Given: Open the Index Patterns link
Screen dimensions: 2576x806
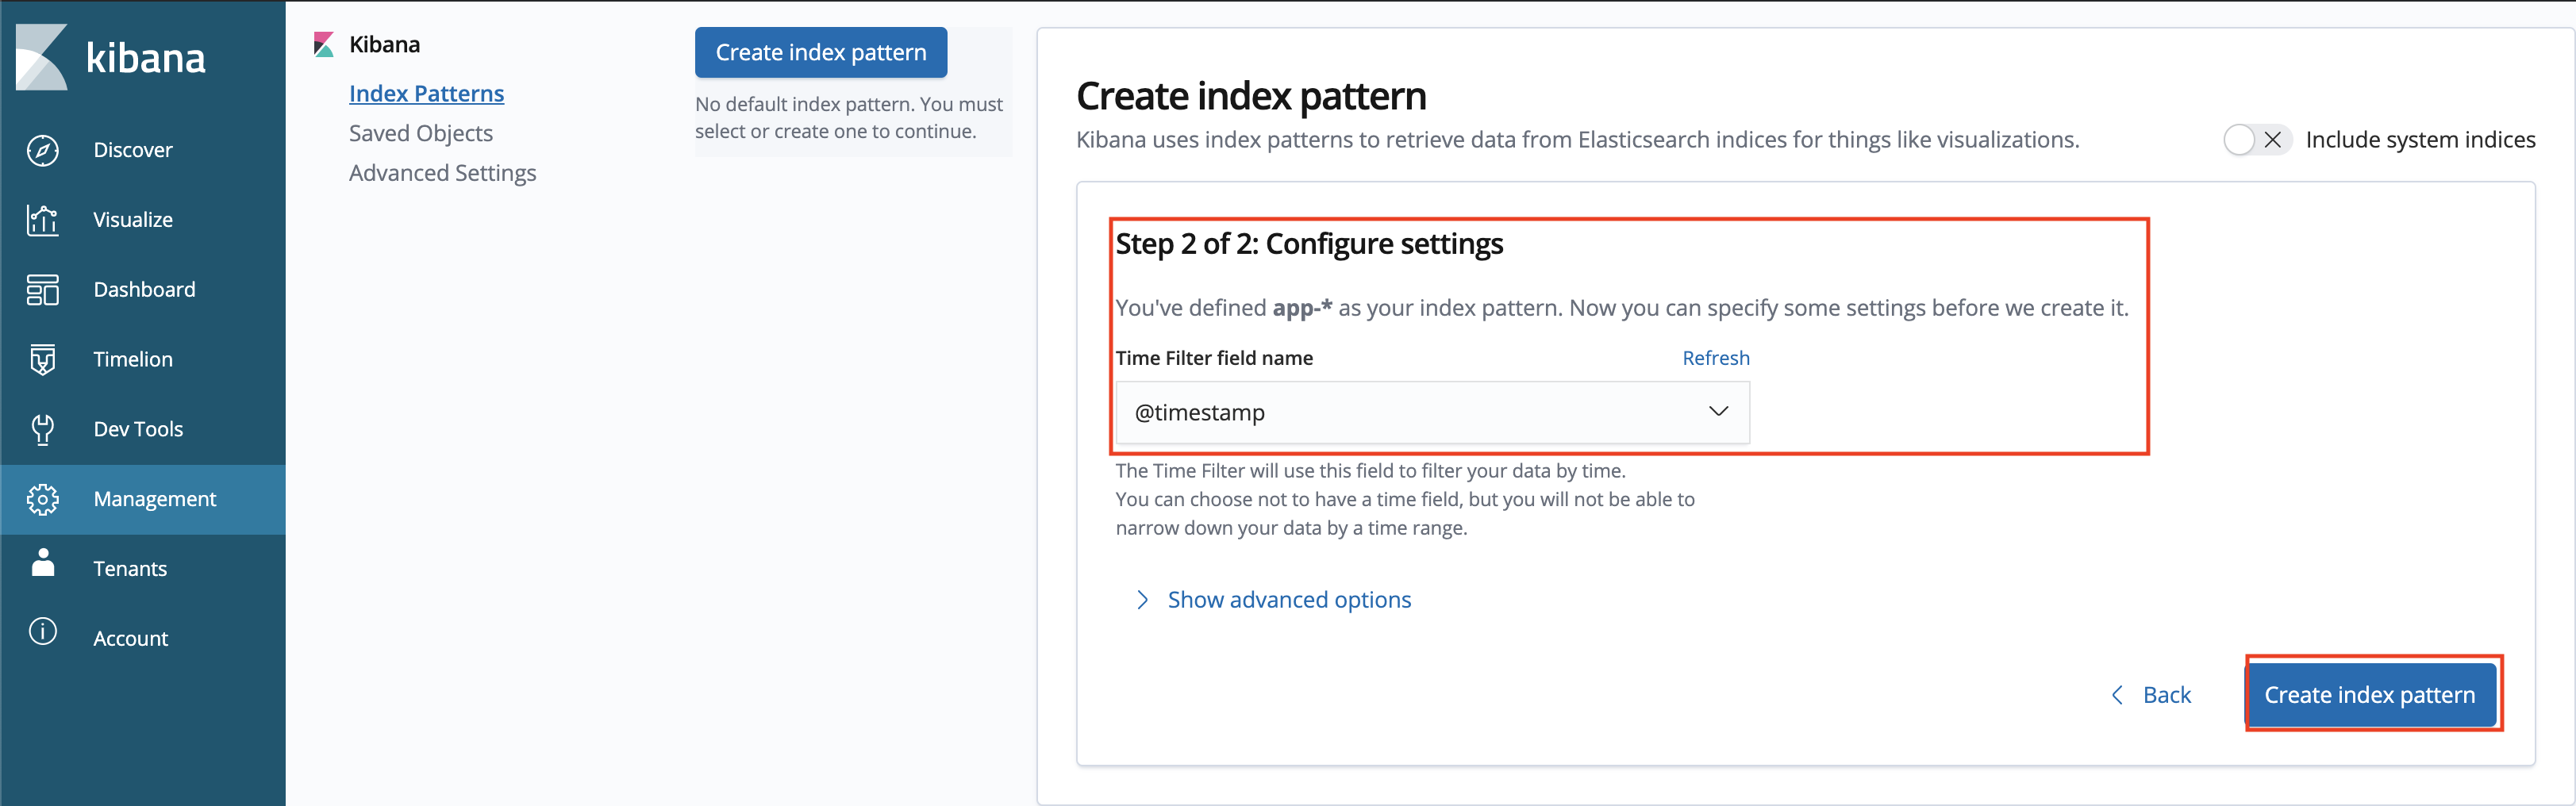Looking at the screenshot, I should pyautogui.click(x=426, y=93).
